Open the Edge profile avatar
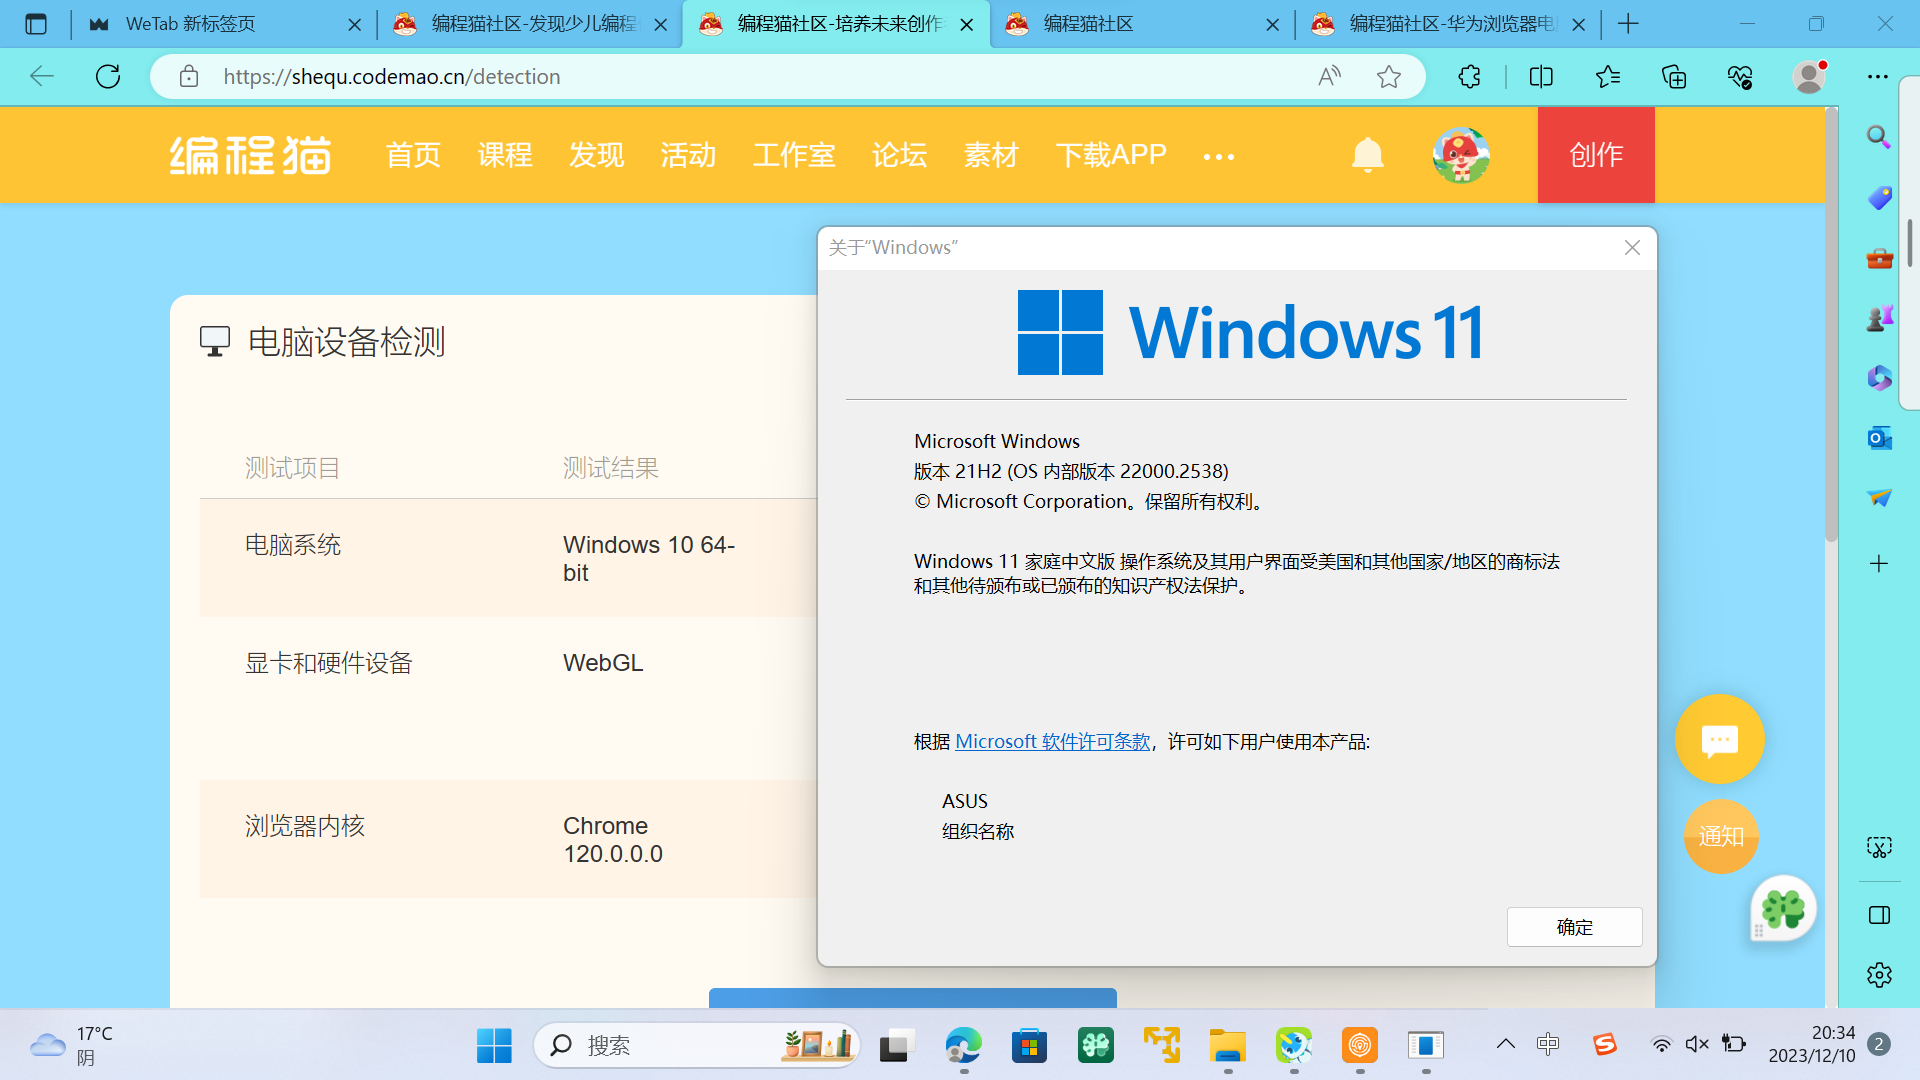This screenshot has height=1080, width=1920. [x=1809, y=77]
